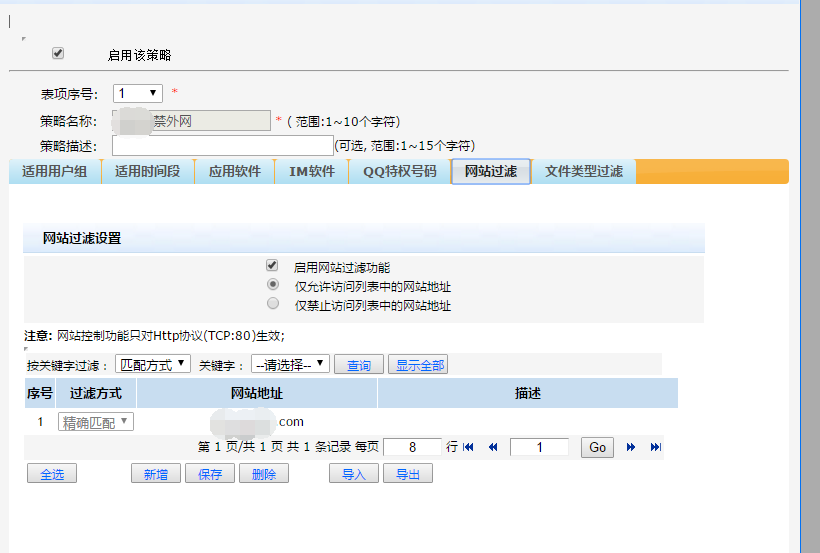The width and height of the screenshot is (820, 553).
Task: Toggle the 启用该策略 checkbox
Action: pyautogui.click(x=58, y=53)
